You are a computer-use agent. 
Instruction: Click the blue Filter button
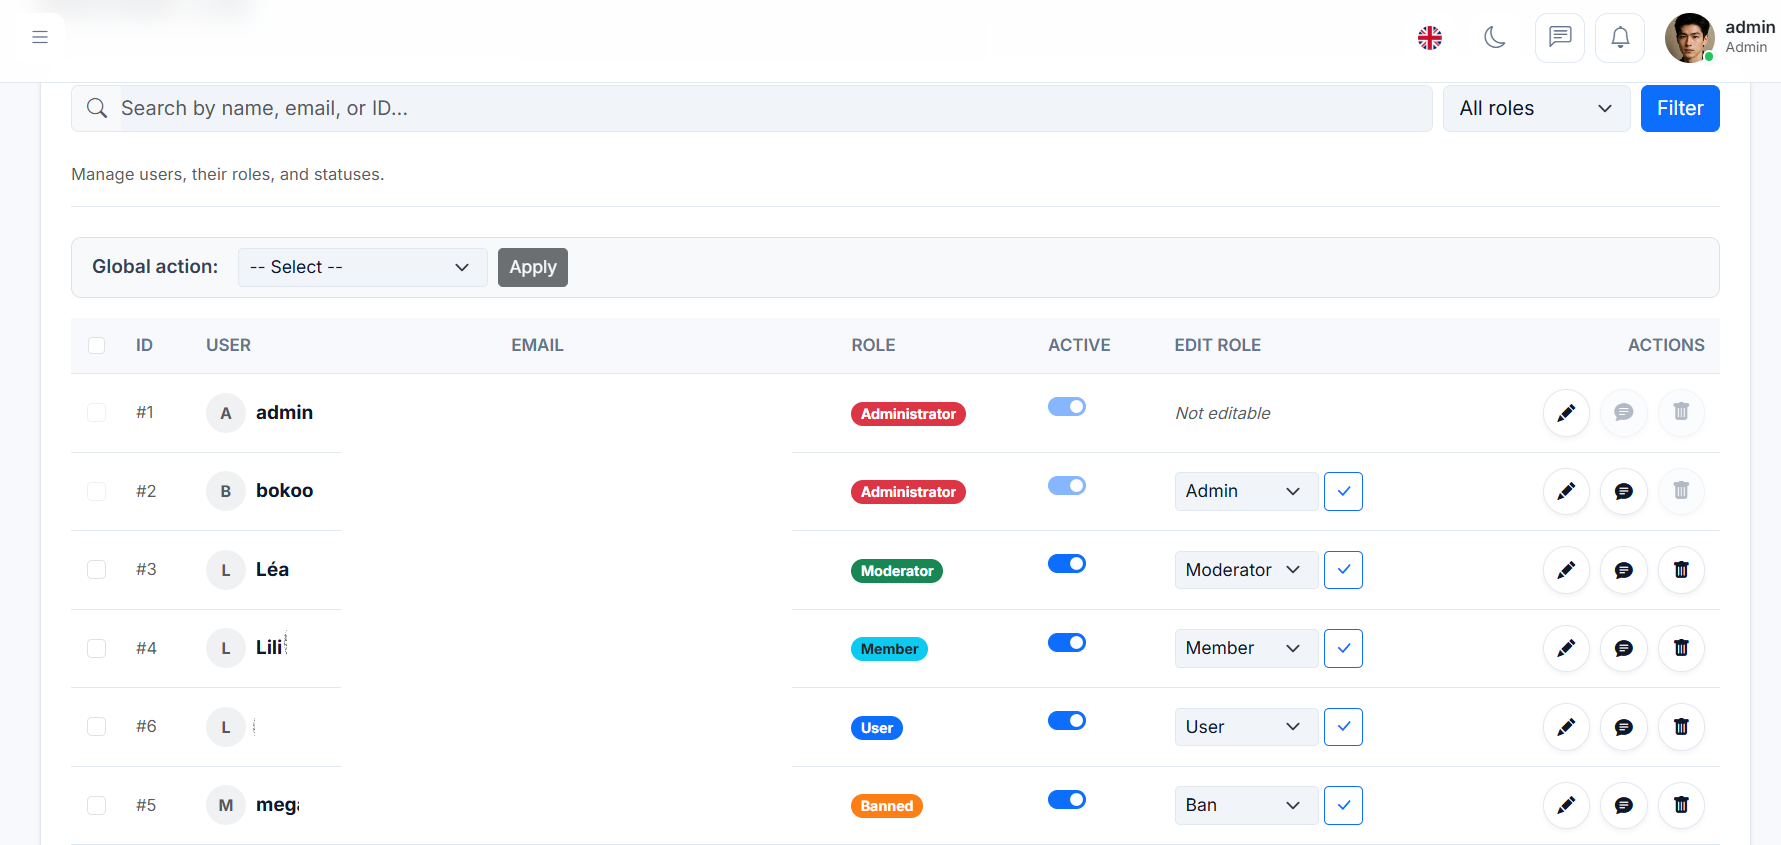1680,108
